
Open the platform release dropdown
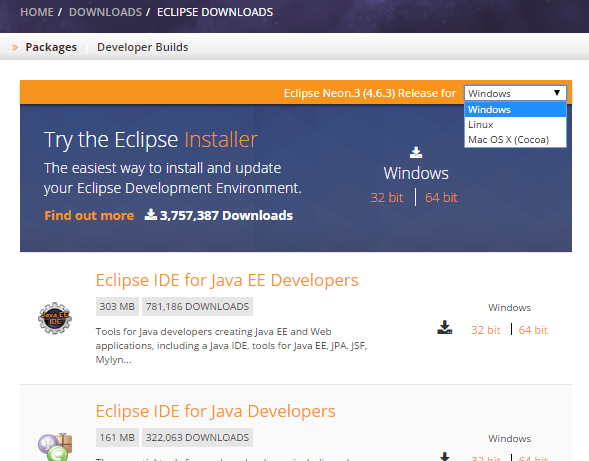(515, 93)
